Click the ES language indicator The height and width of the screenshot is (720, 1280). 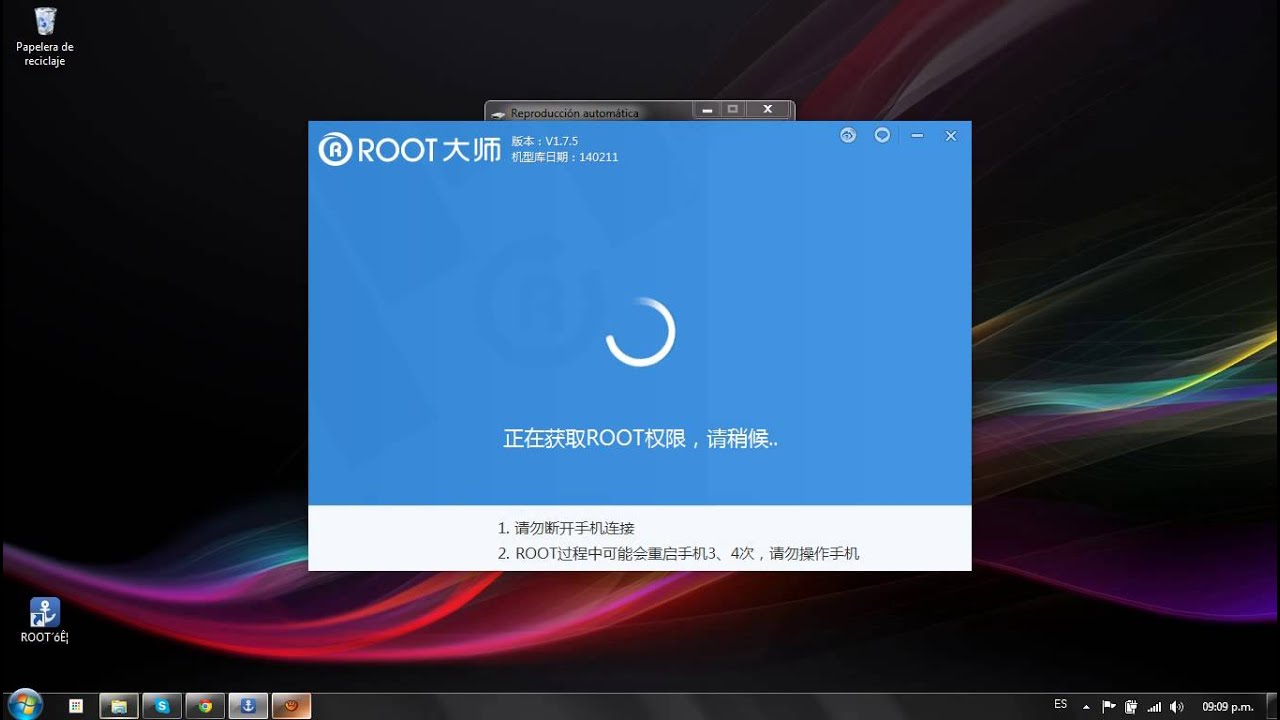click(1060, 705)
